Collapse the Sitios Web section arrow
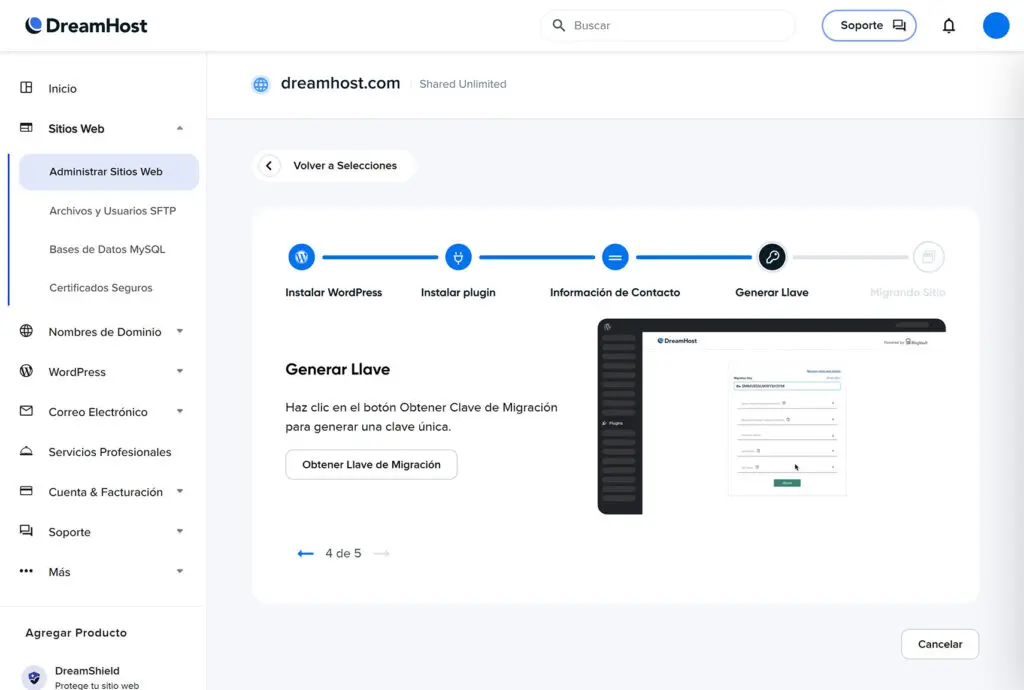Screen dimensions: 1024x690 click(x=180, y=129)
